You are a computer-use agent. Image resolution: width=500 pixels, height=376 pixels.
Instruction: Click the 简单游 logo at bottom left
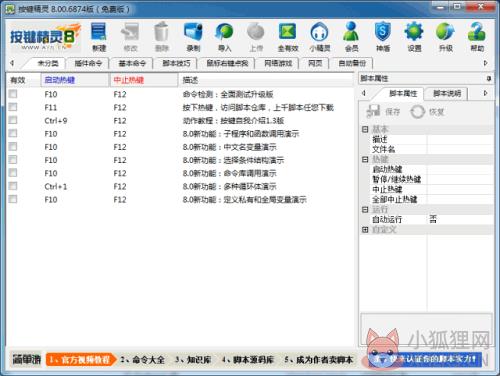coord(26,359)
